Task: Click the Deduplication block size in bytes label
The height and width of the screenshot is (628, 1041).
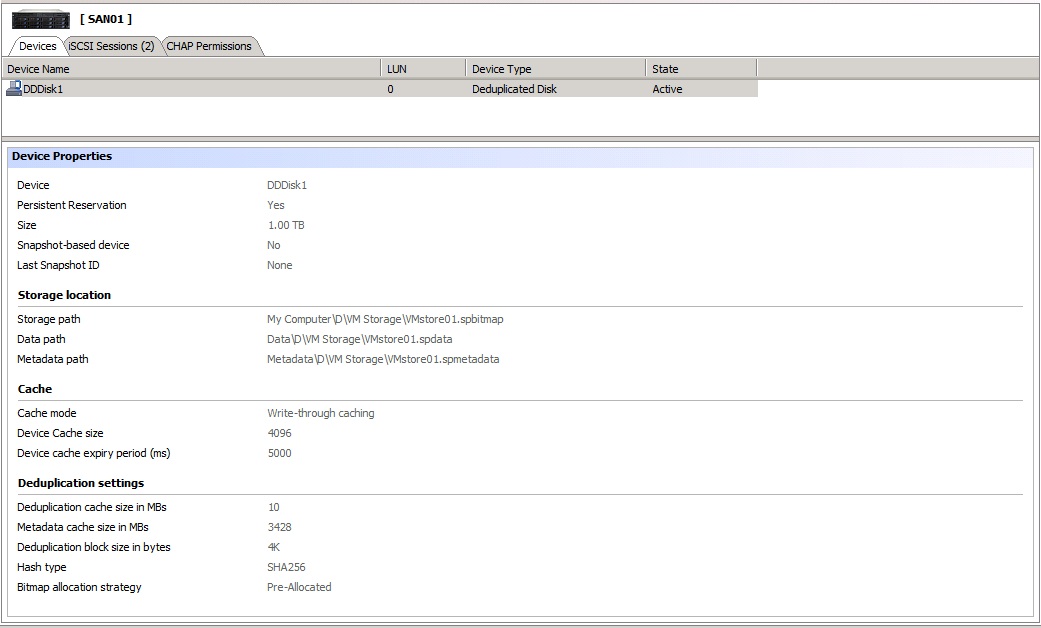Action: 94,547
